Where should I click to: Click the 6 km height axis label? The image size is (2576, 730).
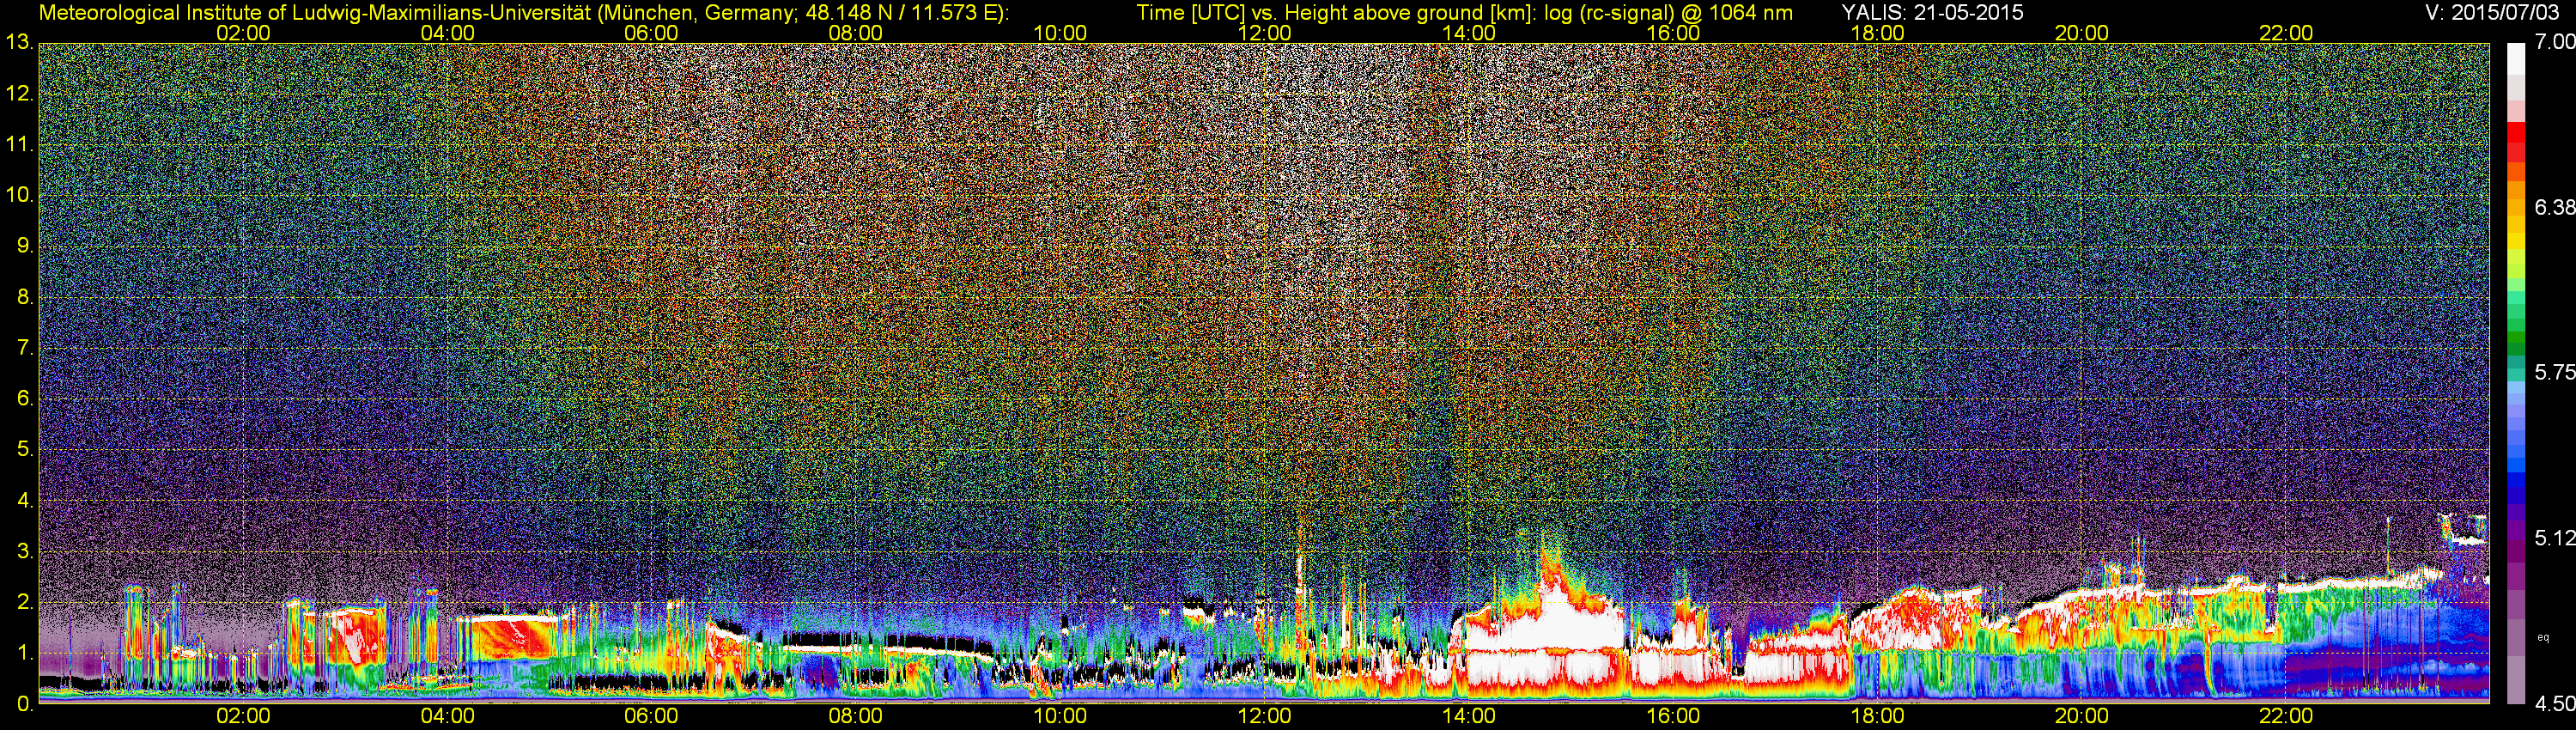click(x=24, y=398)
